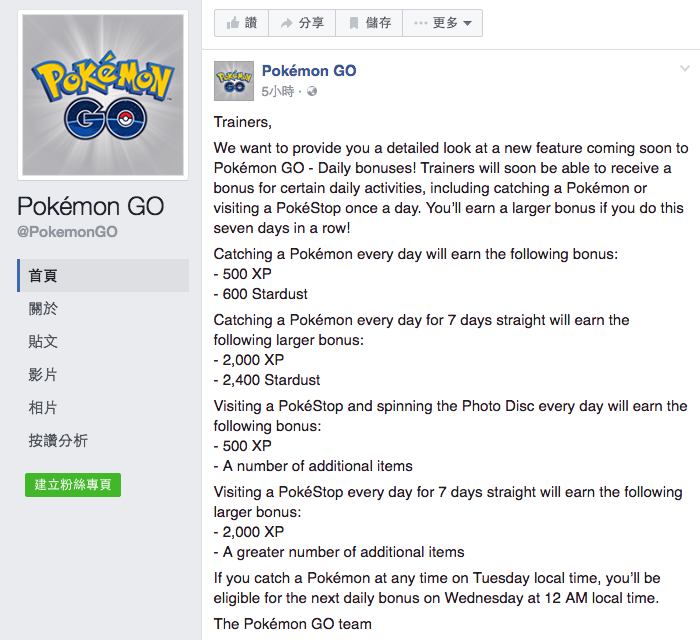Click the globe privacy icon beside 5小時
The width and height of the screenshot is (700, 640).
[312, 91]
